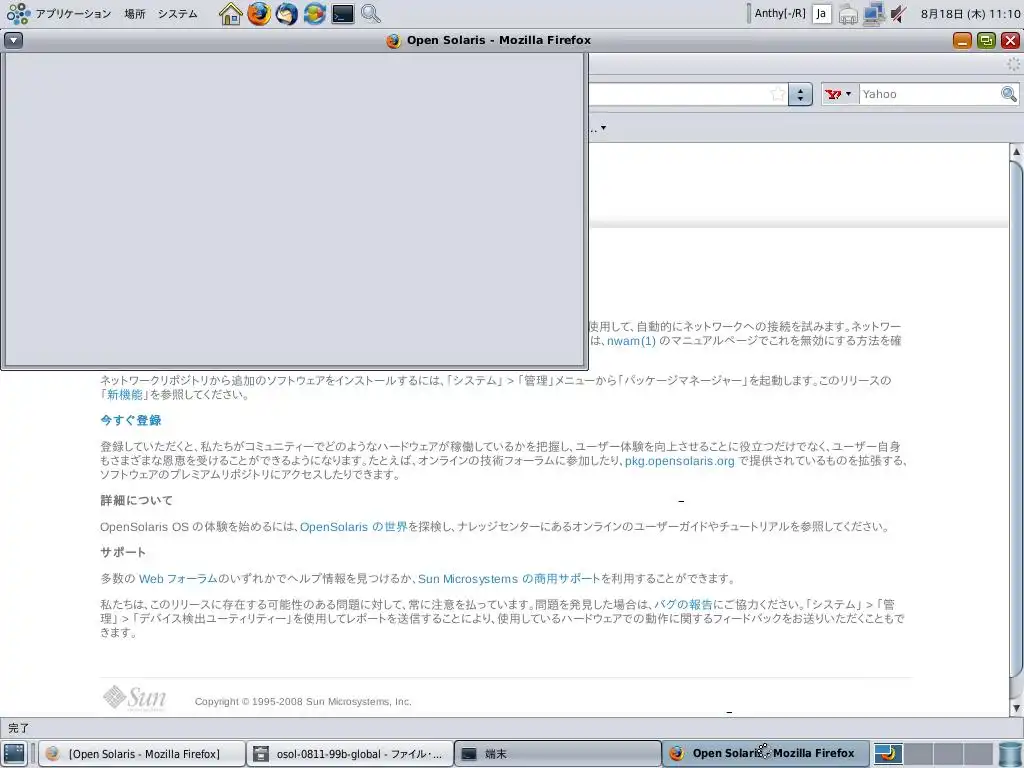Click the date and time clock
Image resolution: width=1024 pixels, height=768 pixels.
point(970,14)
